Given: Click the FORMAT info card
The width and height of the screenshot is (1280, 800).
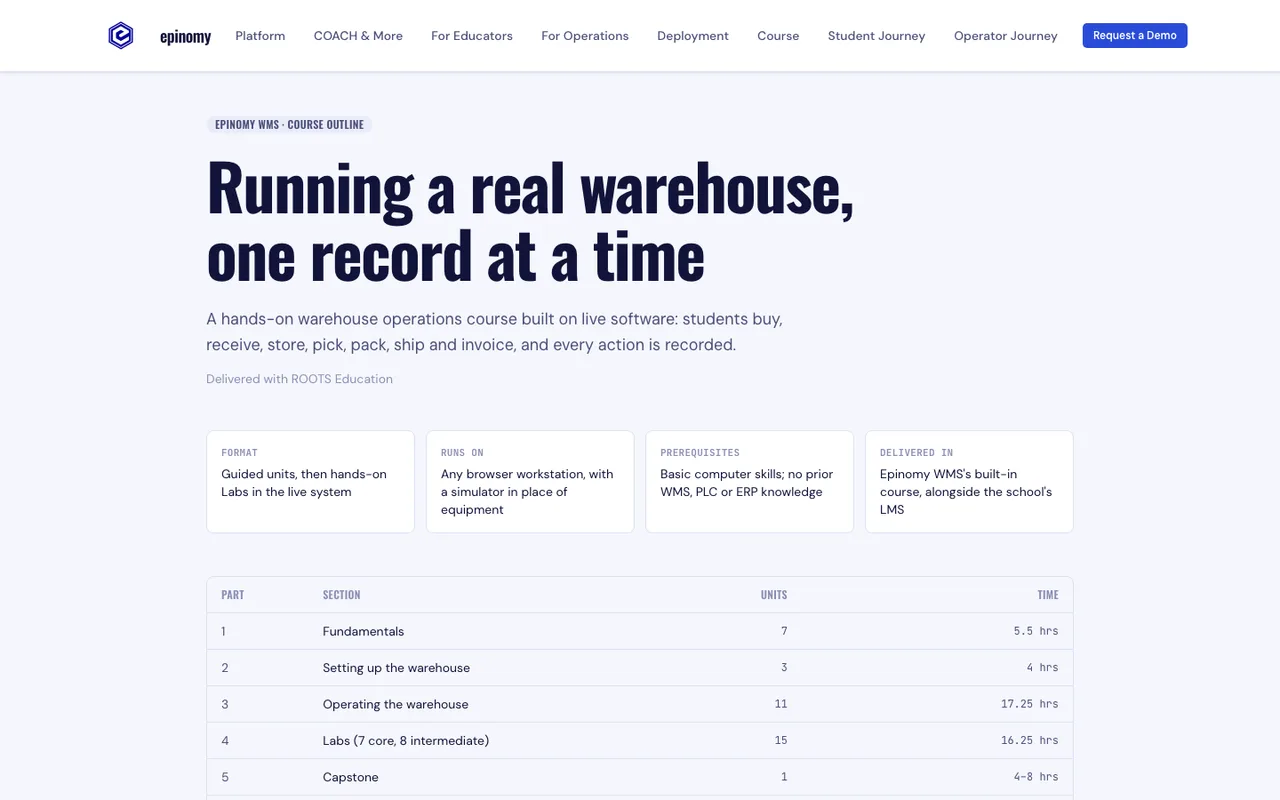Looking at the screenshot, I should 310,482.
